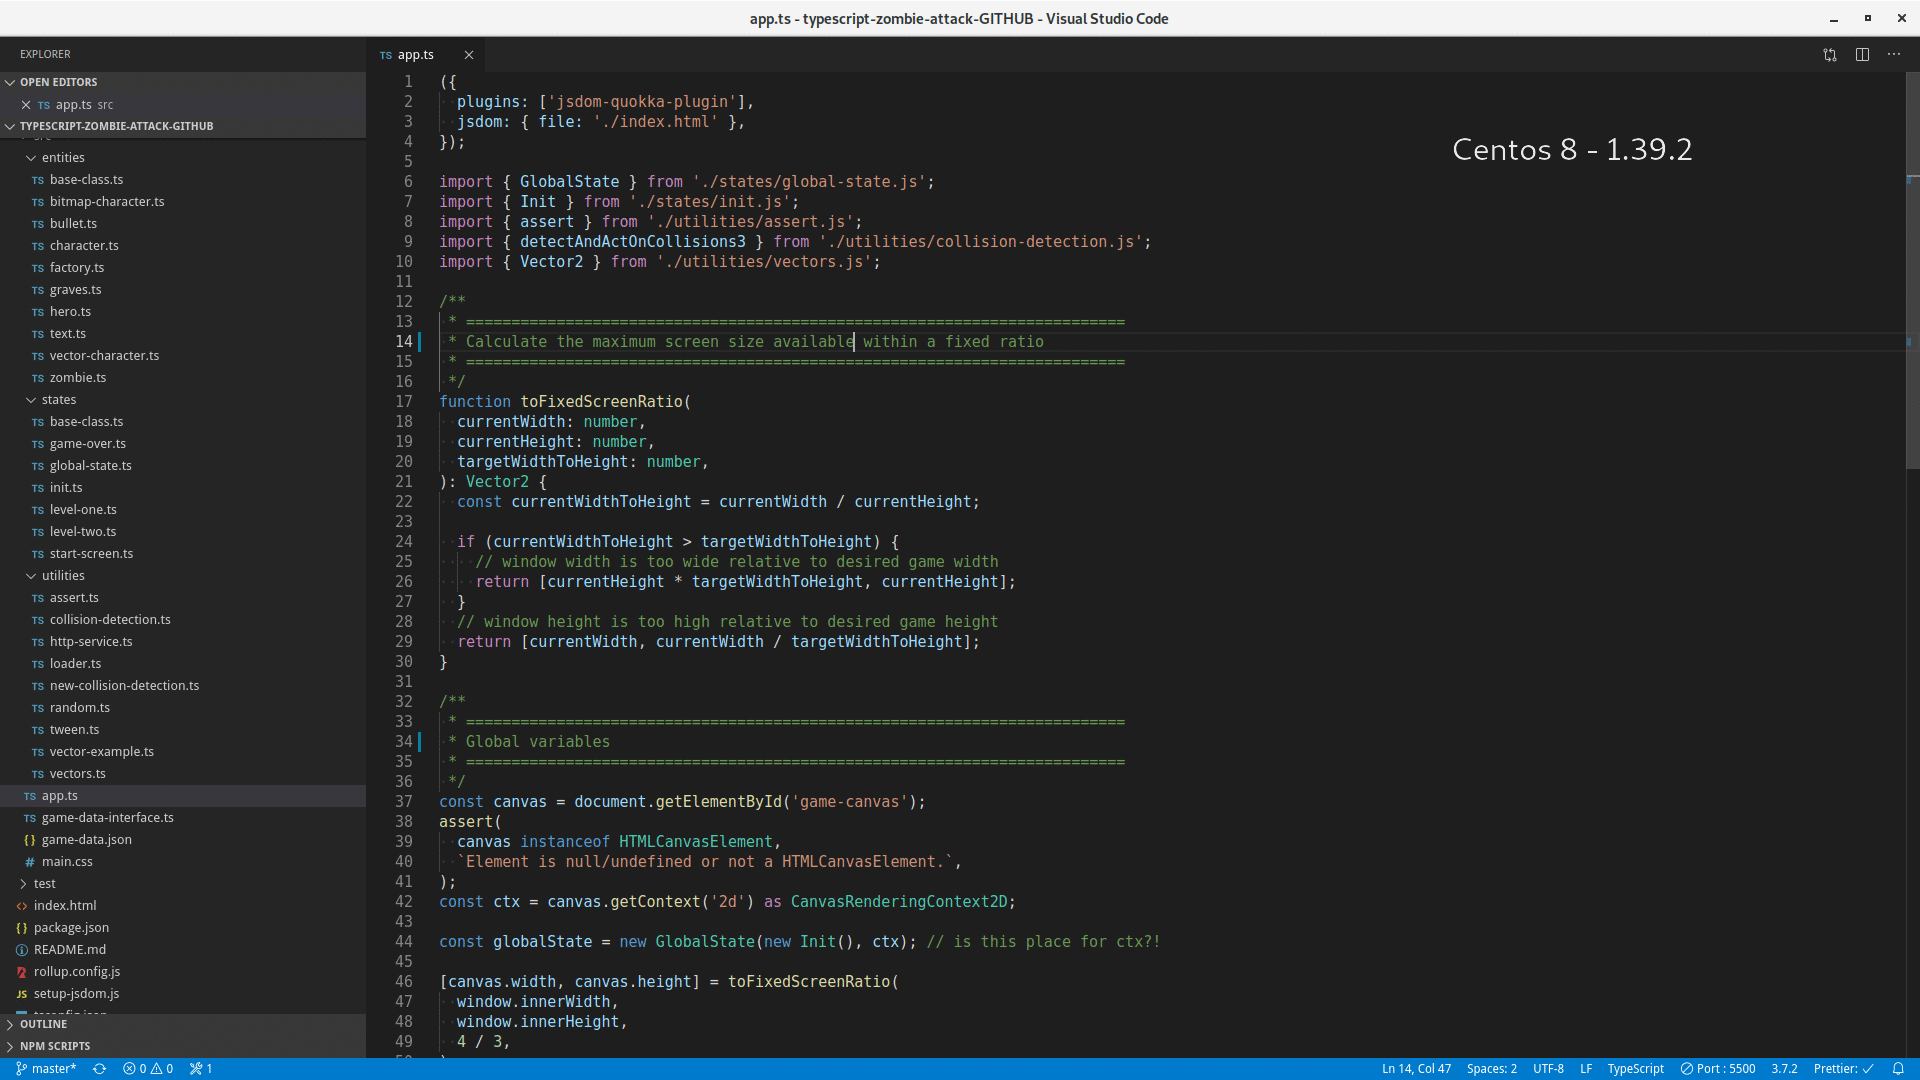Image resolution: width=1920 pixels, height=1080 pixels.
Task: Open the errors and warnings count
Action: point(148,1069)
